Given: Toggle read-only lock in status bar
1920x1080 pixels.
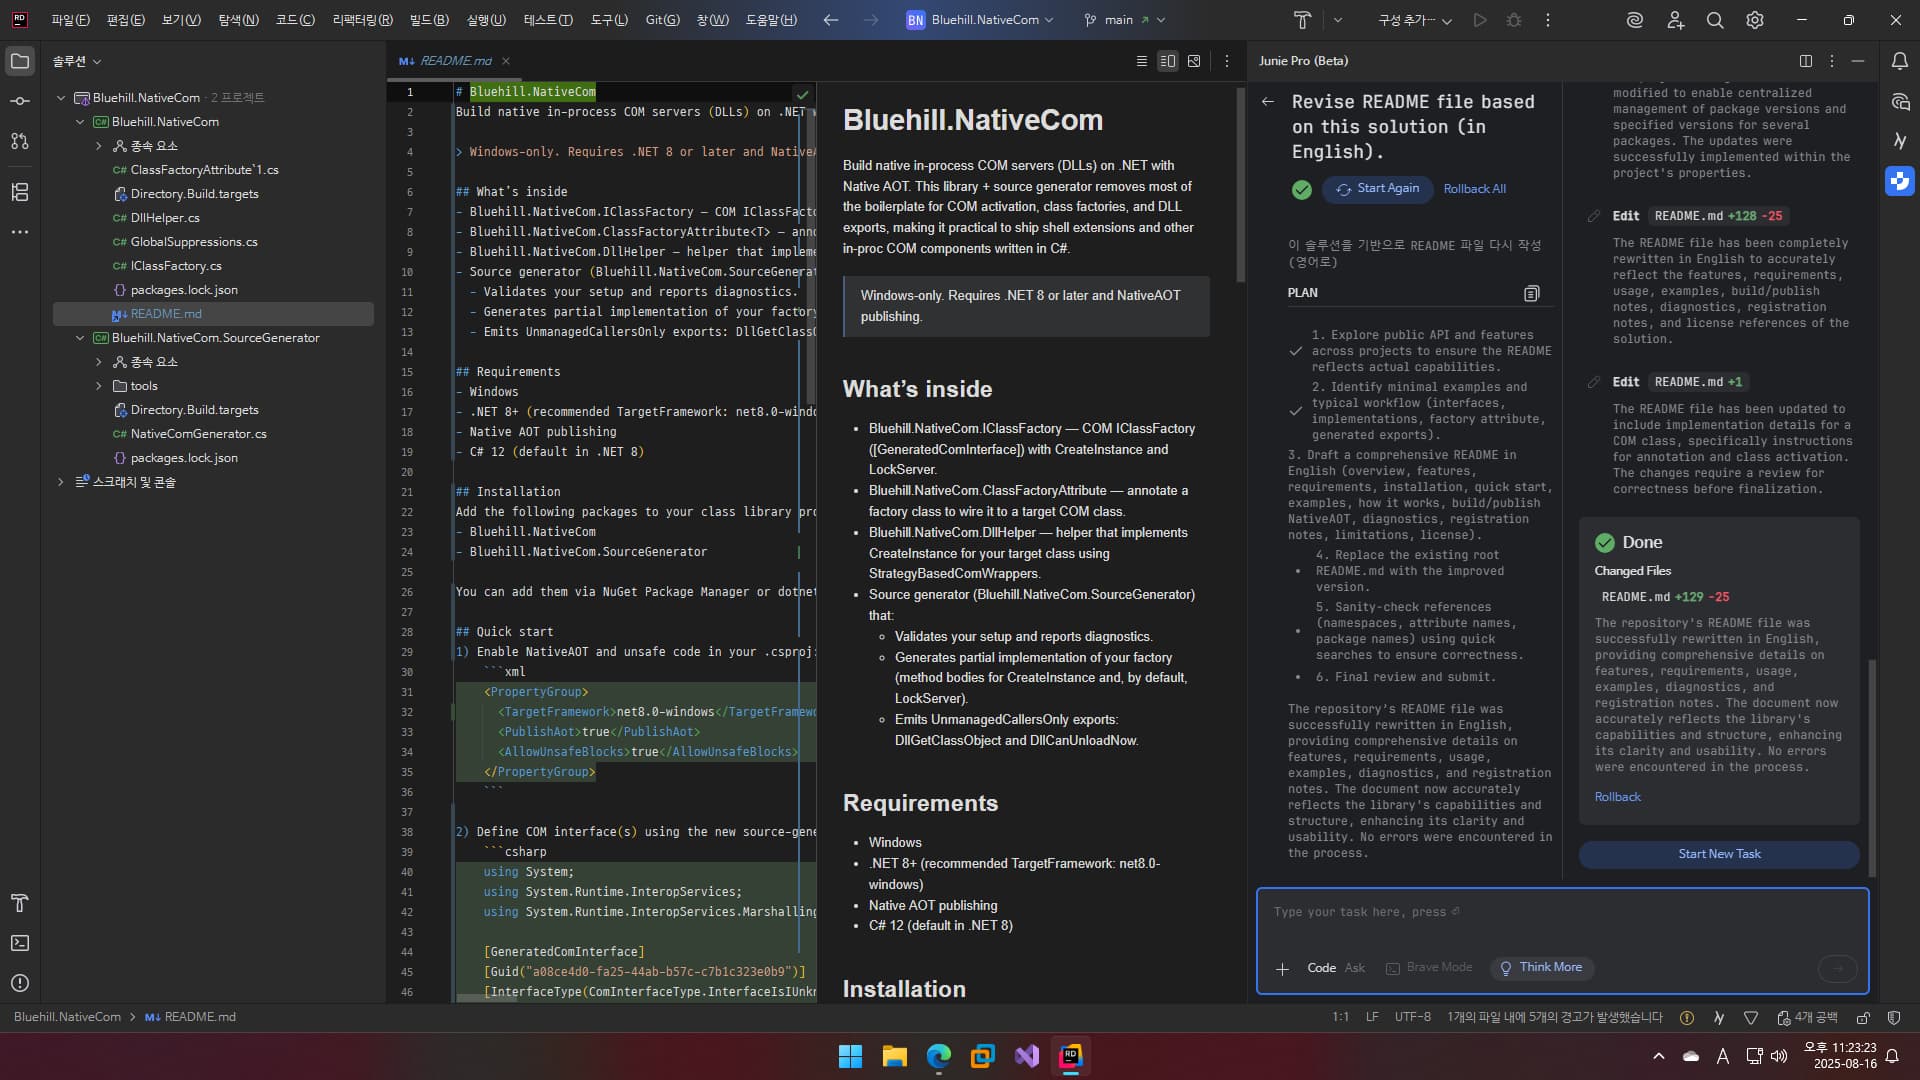Looking at the screenshot, I should (1863, 1017).
